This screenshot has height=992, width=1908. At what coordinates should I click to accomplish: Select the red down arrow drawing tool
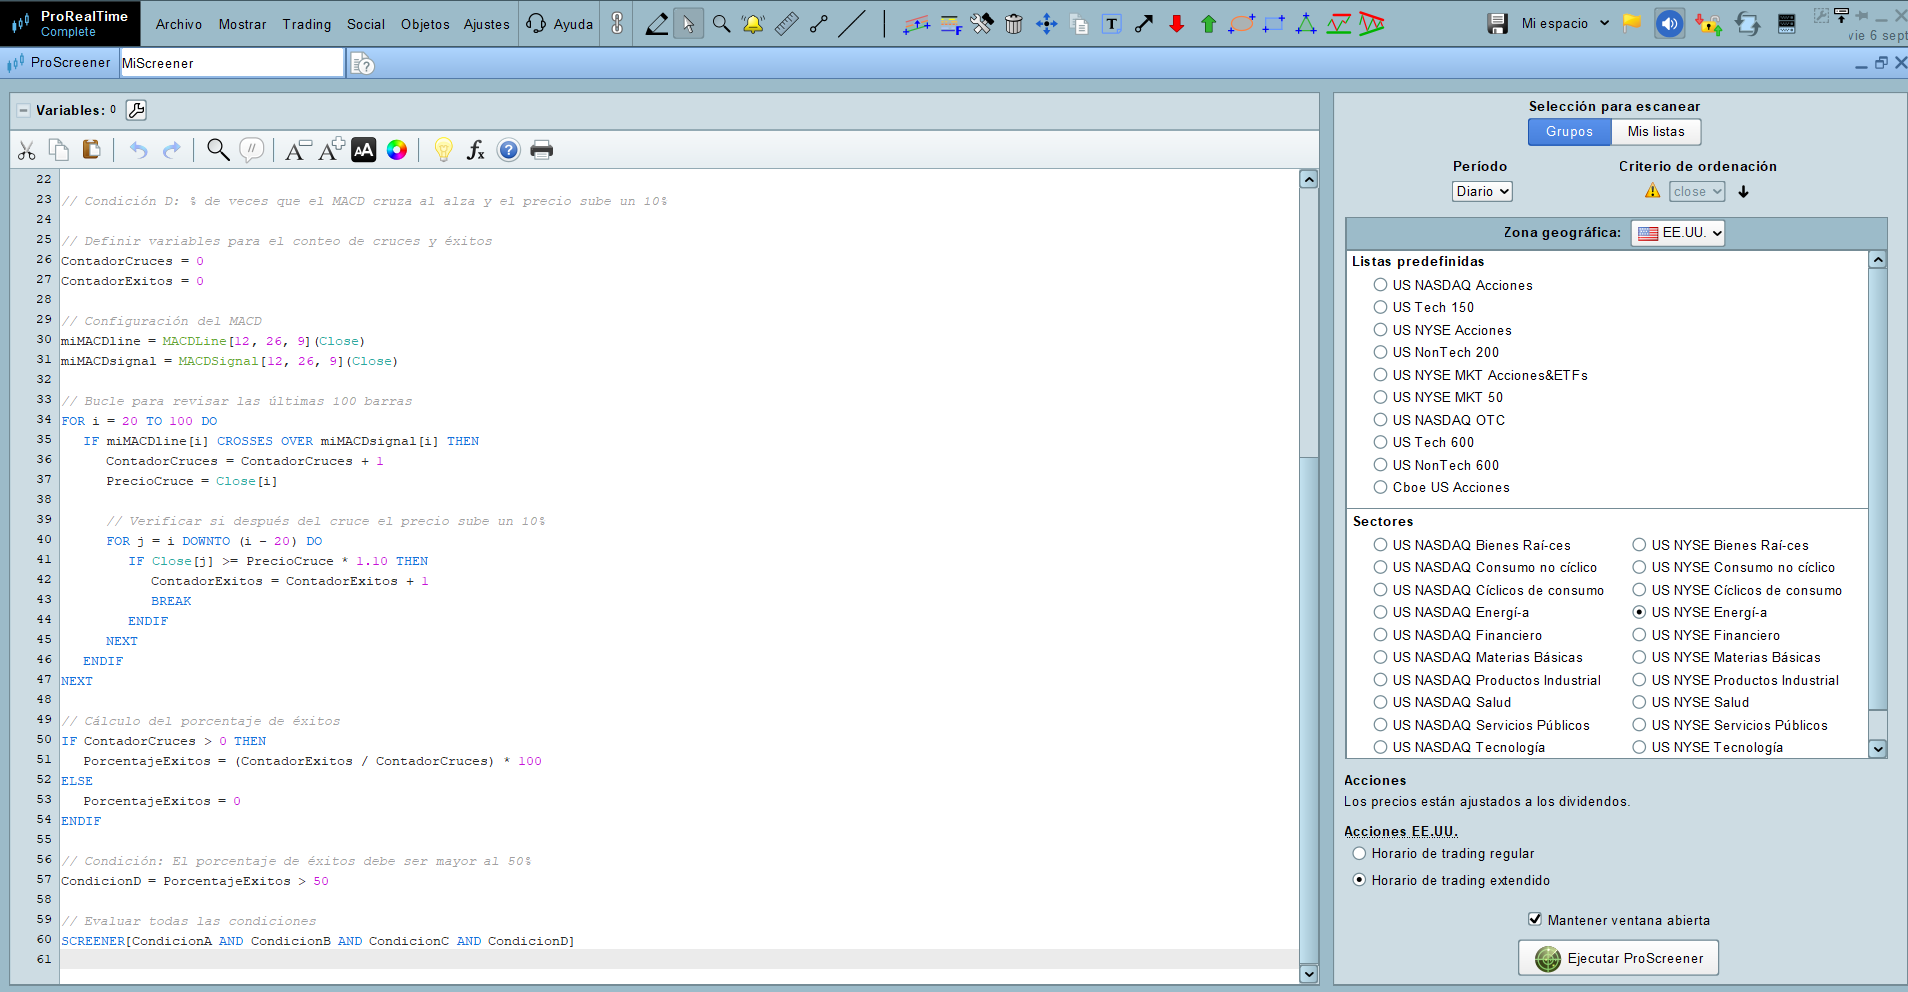(1176, 24)
